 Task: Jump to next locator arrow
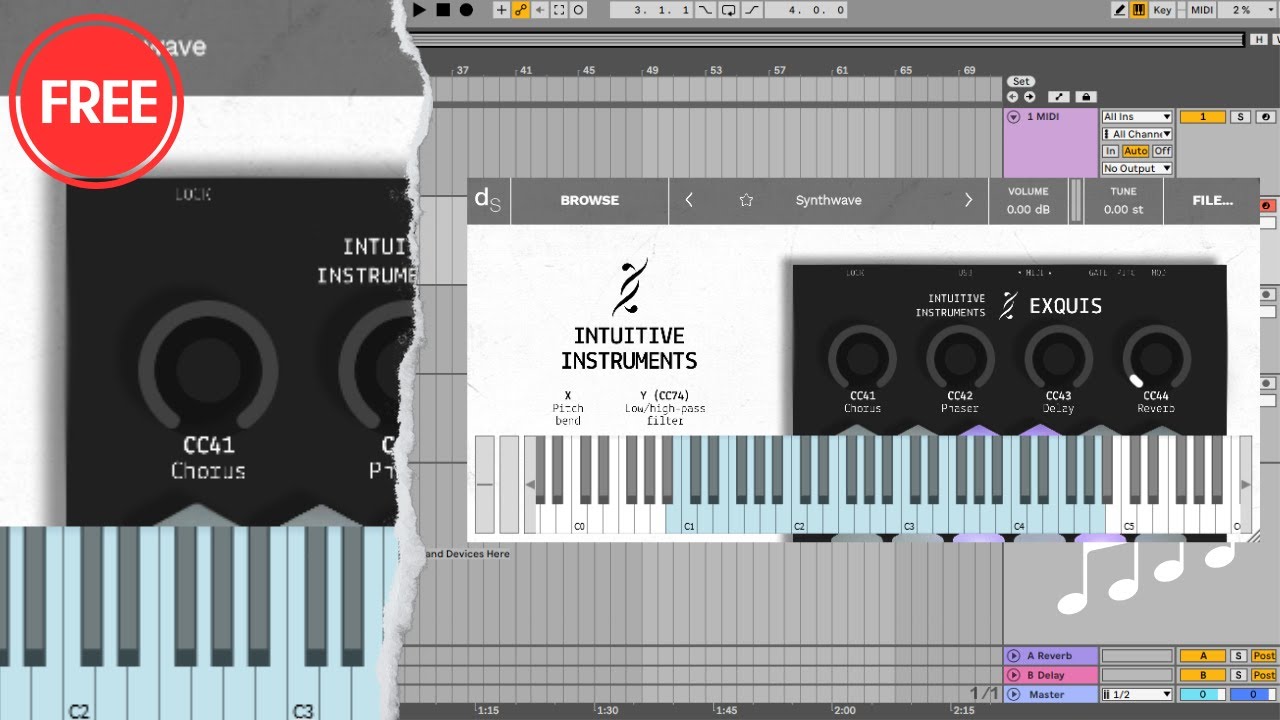[1028, 97]
